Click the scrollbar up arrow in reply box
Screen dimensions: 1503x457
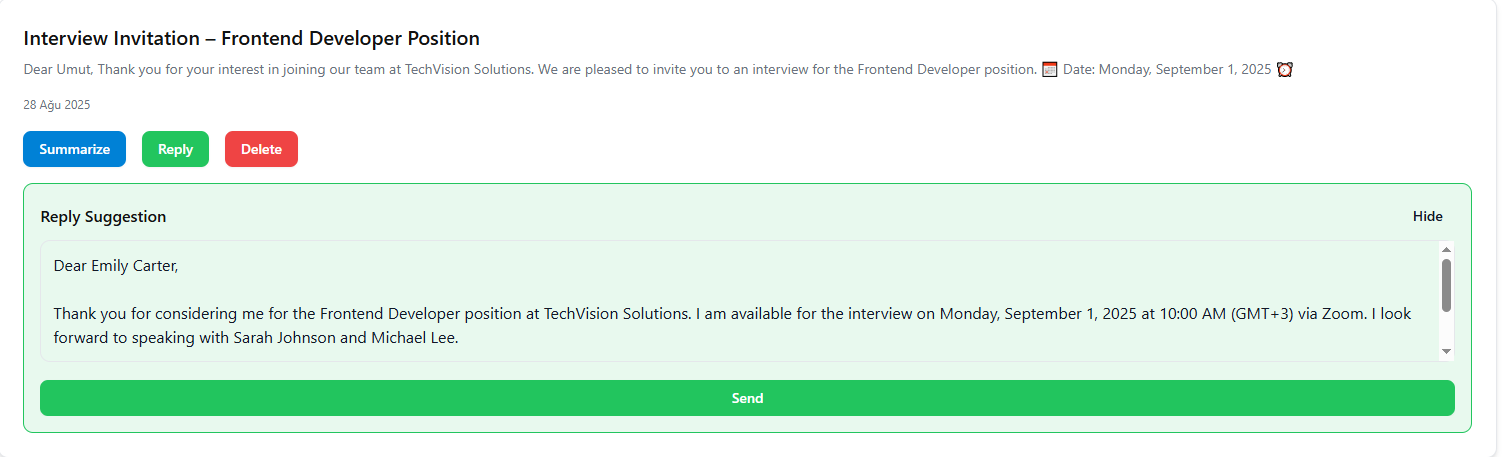1446,249
